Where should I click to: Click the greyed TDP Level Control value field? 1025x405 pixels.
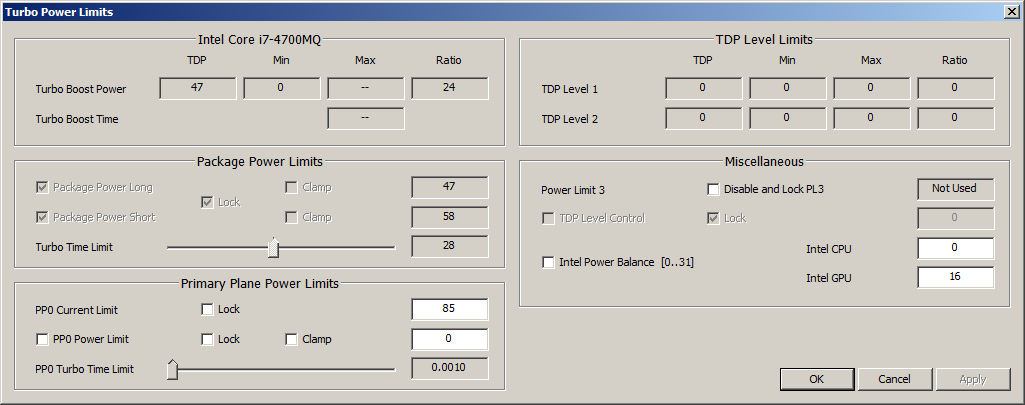tap(956, 218)
